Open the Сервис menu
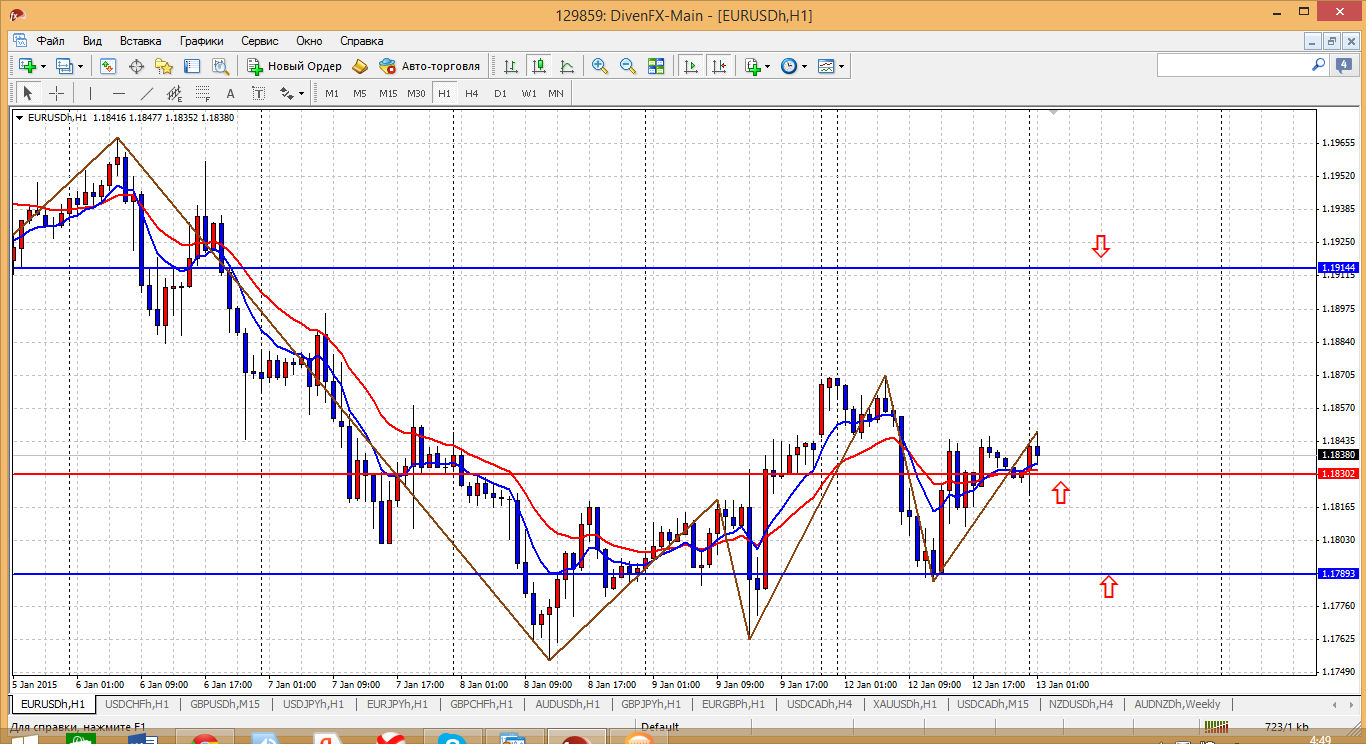This screenshot has width=1369, height=744. coord(260,41)
